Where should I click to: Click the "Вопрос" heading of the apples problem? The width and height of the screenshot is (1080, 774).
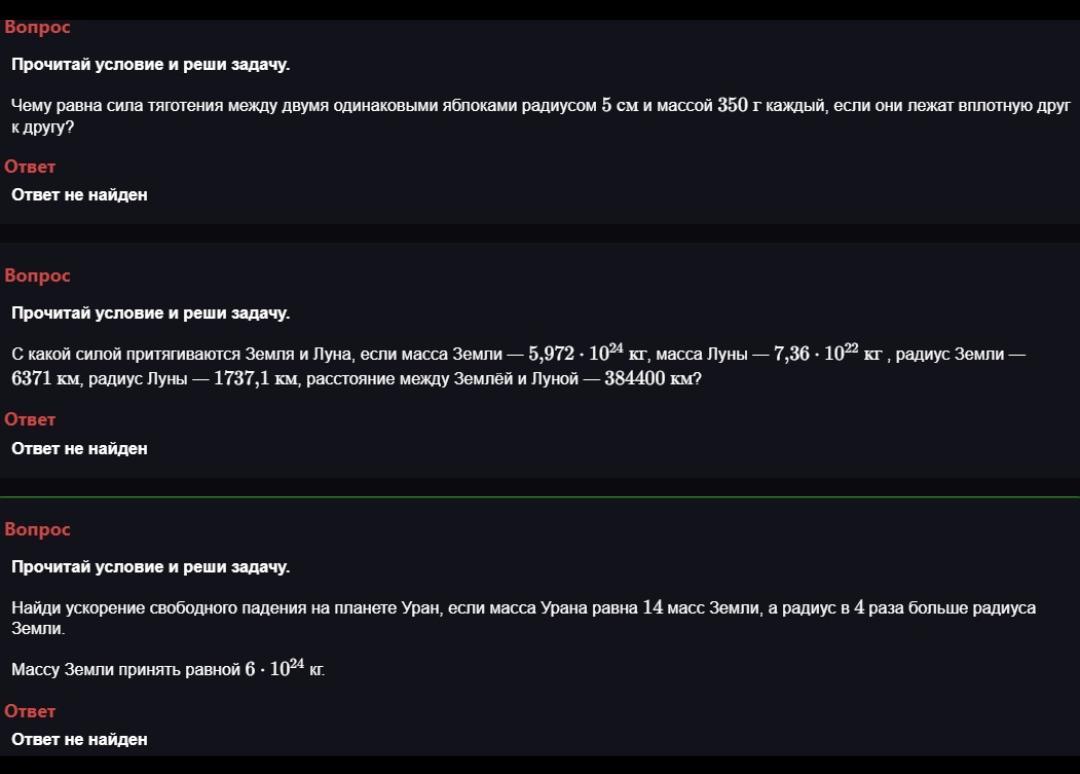coord(37,28)
